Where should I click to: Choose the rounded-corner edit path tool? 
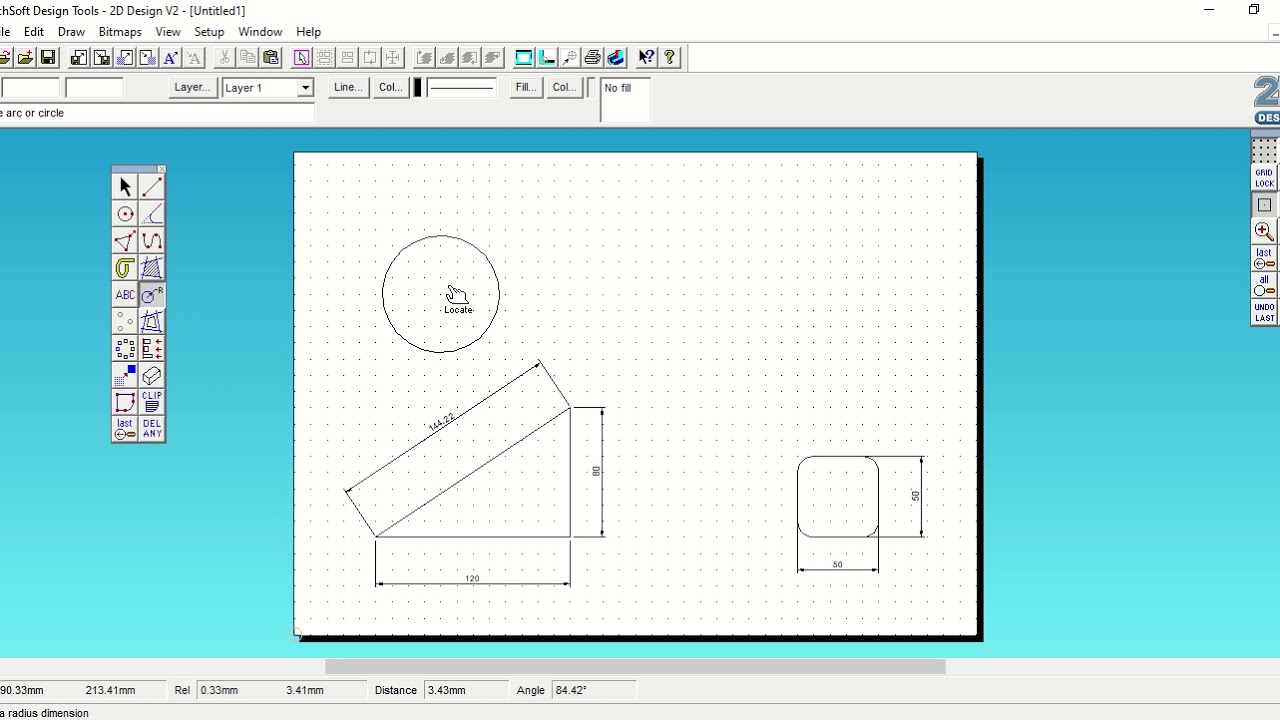(x=125, y=403)
